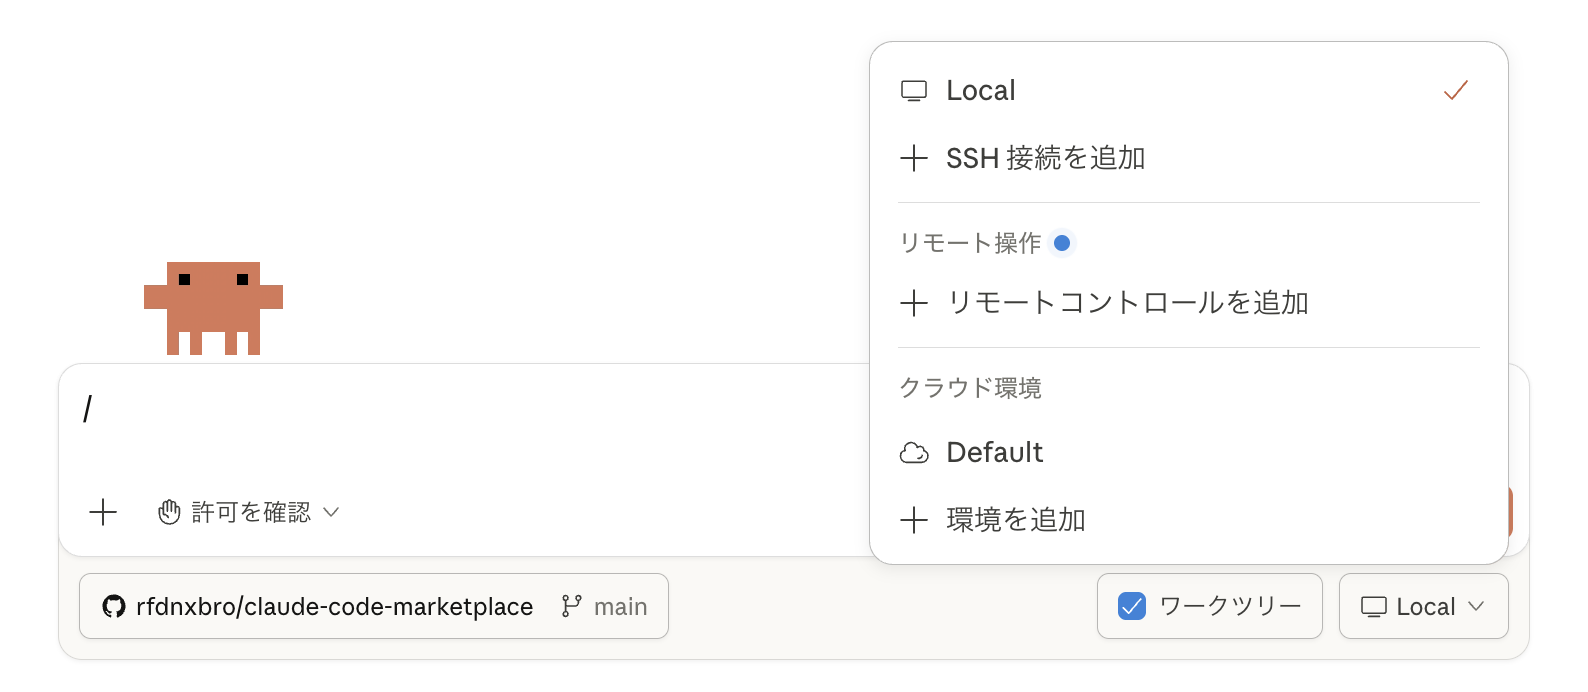The width and height of the screenshot is (1588, 692).
Task: Click the cloud icon beside Default
Action: pyautogui.click(x=914, y=453)
